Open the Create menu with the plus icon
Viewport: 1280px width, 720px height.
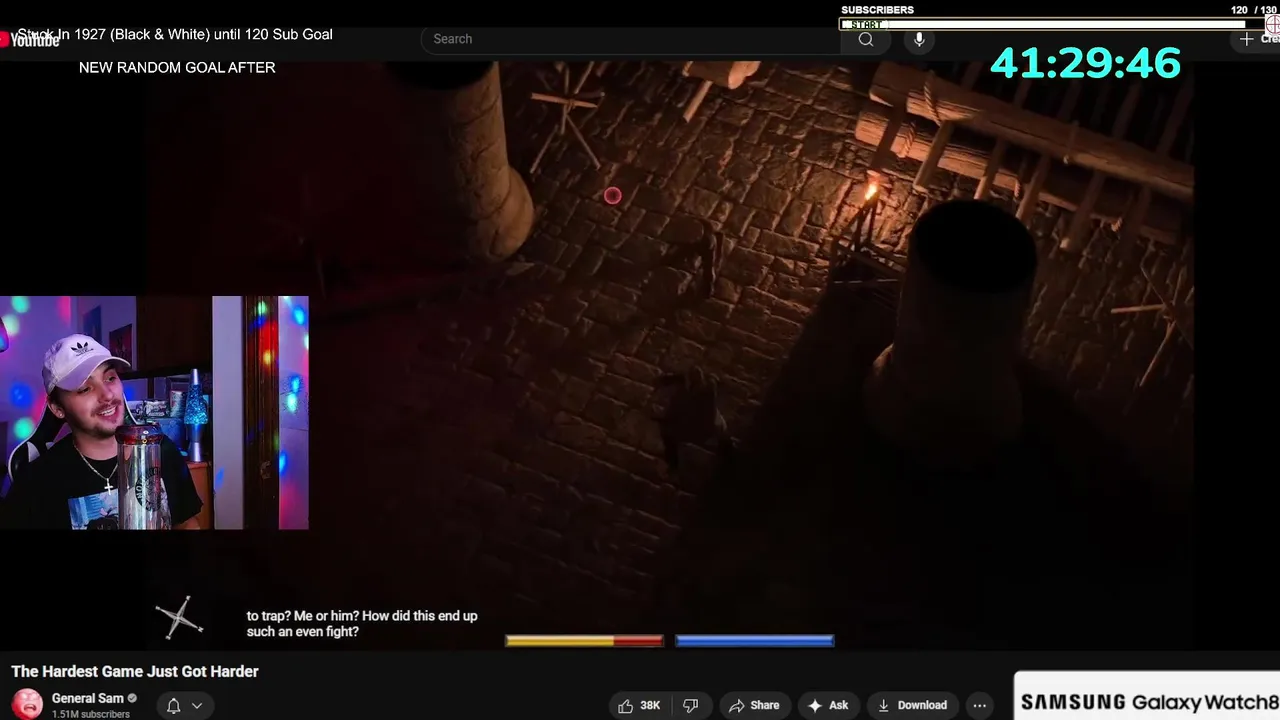tap(1246, 39)
